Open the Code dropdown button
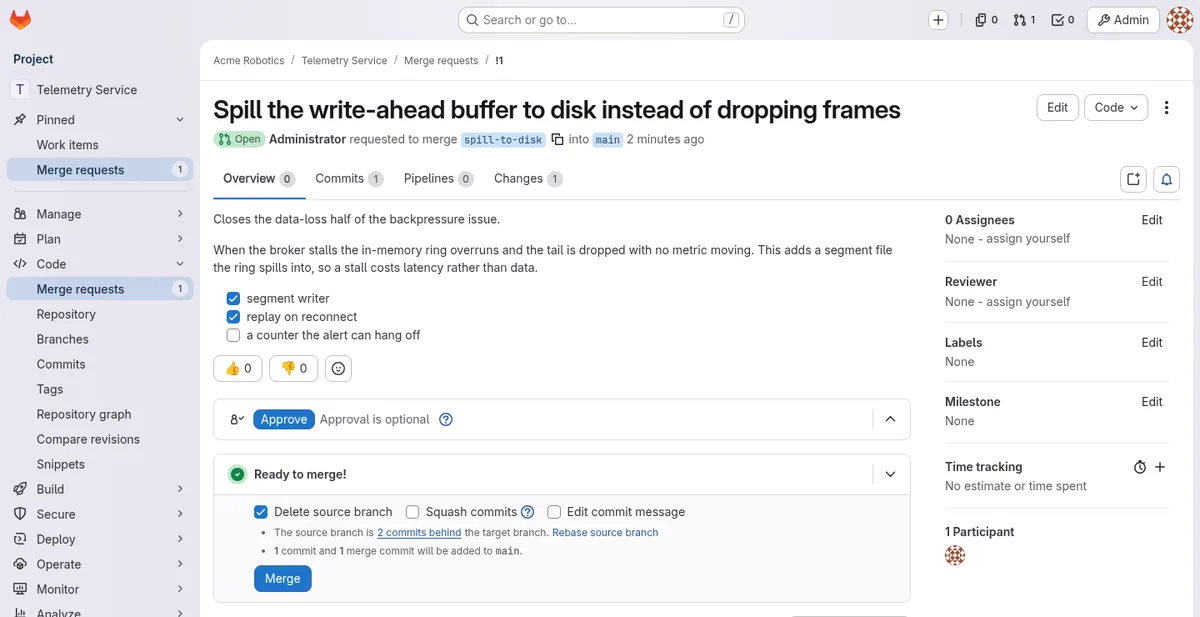1200x617 pixels. [1116, 108]
